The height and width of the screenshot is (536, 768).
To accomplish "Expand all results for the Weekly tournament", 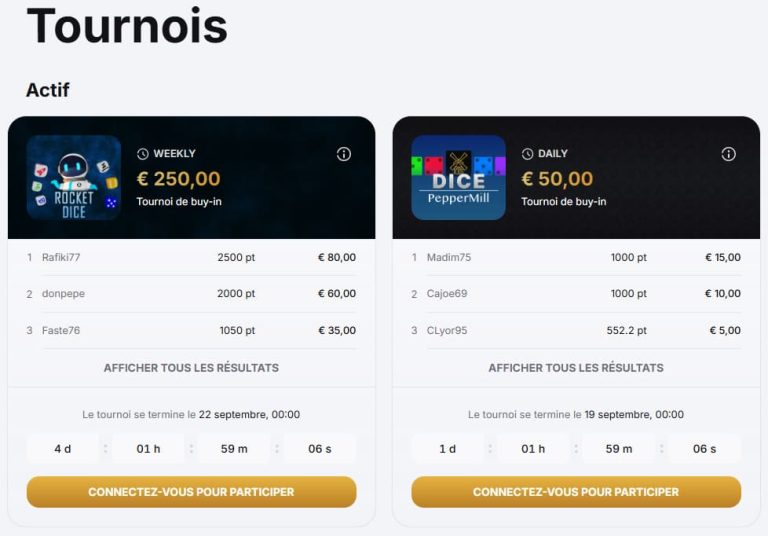I will pyautogui.click(x=191, y=368).
